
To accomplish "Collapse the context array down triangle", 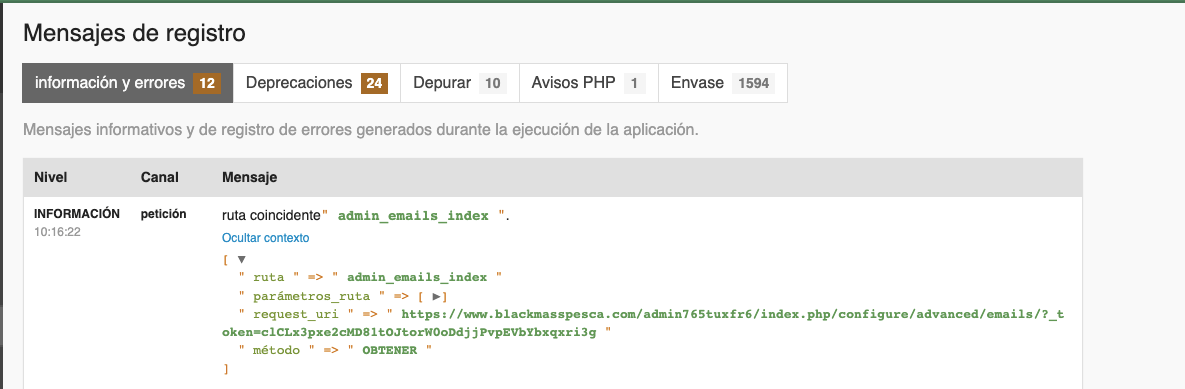I will click(242, 259).
